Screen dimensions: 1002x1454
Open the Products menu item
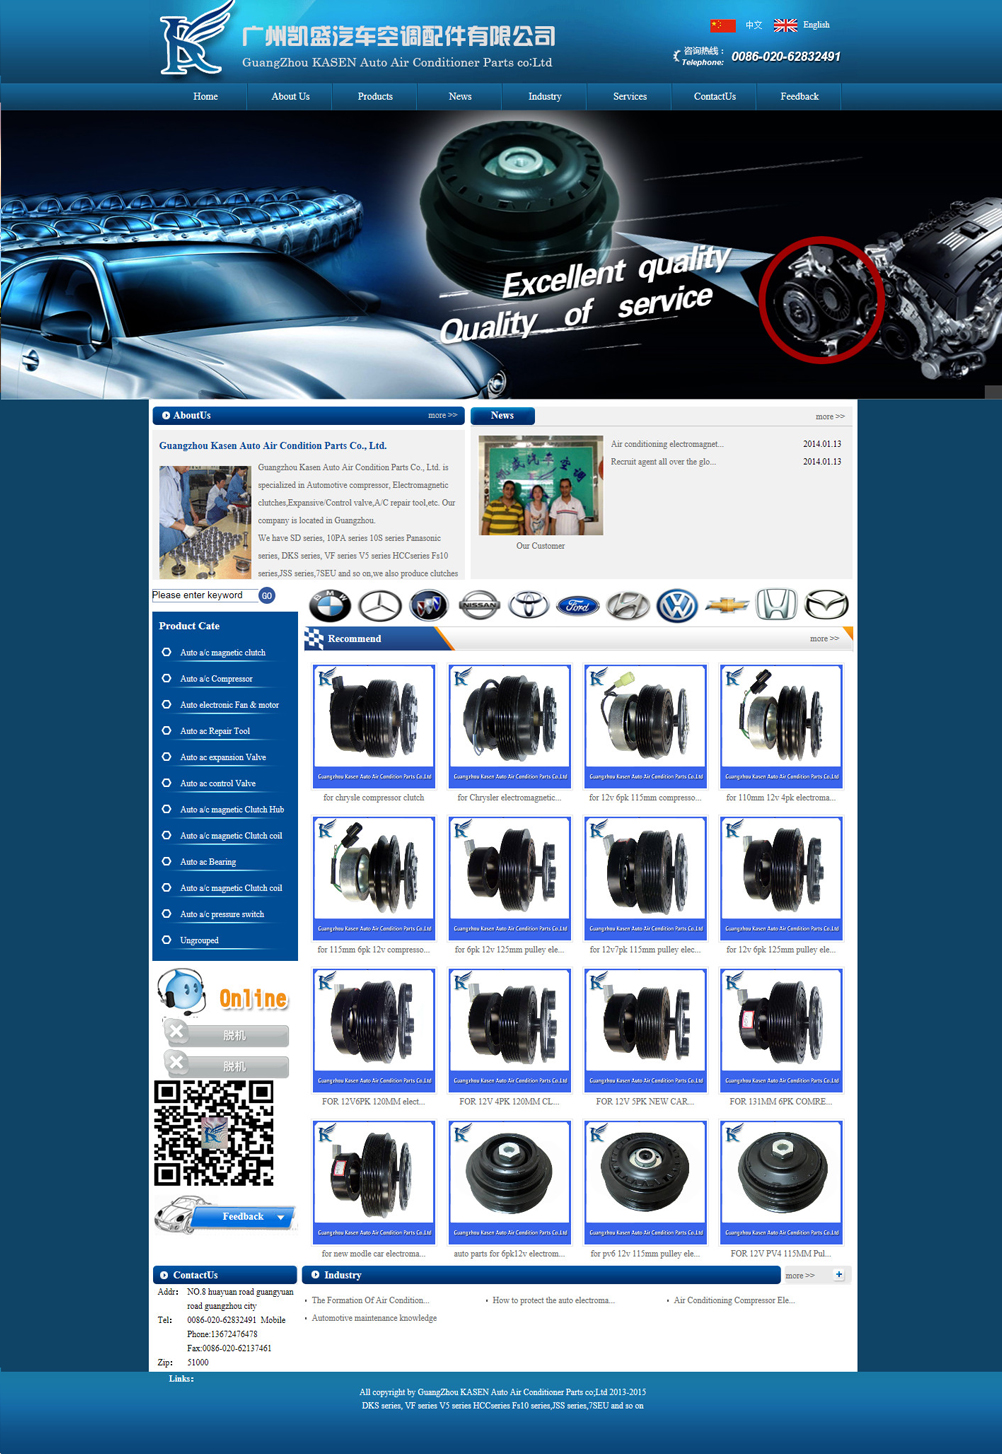(375, 97)
